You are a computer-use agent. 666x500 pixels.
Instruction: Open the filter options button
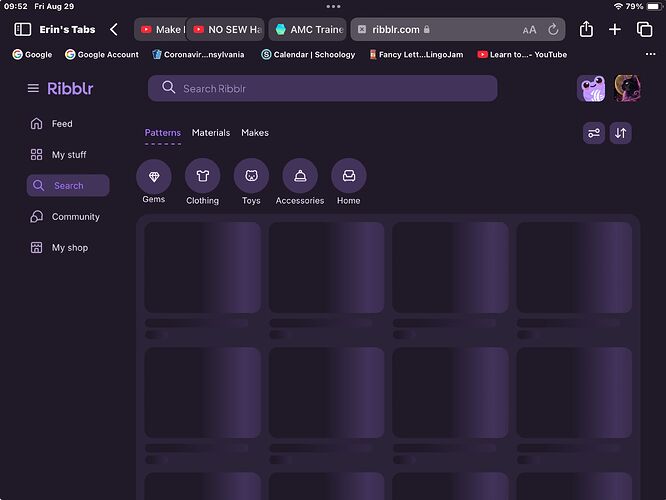[594, 133]
